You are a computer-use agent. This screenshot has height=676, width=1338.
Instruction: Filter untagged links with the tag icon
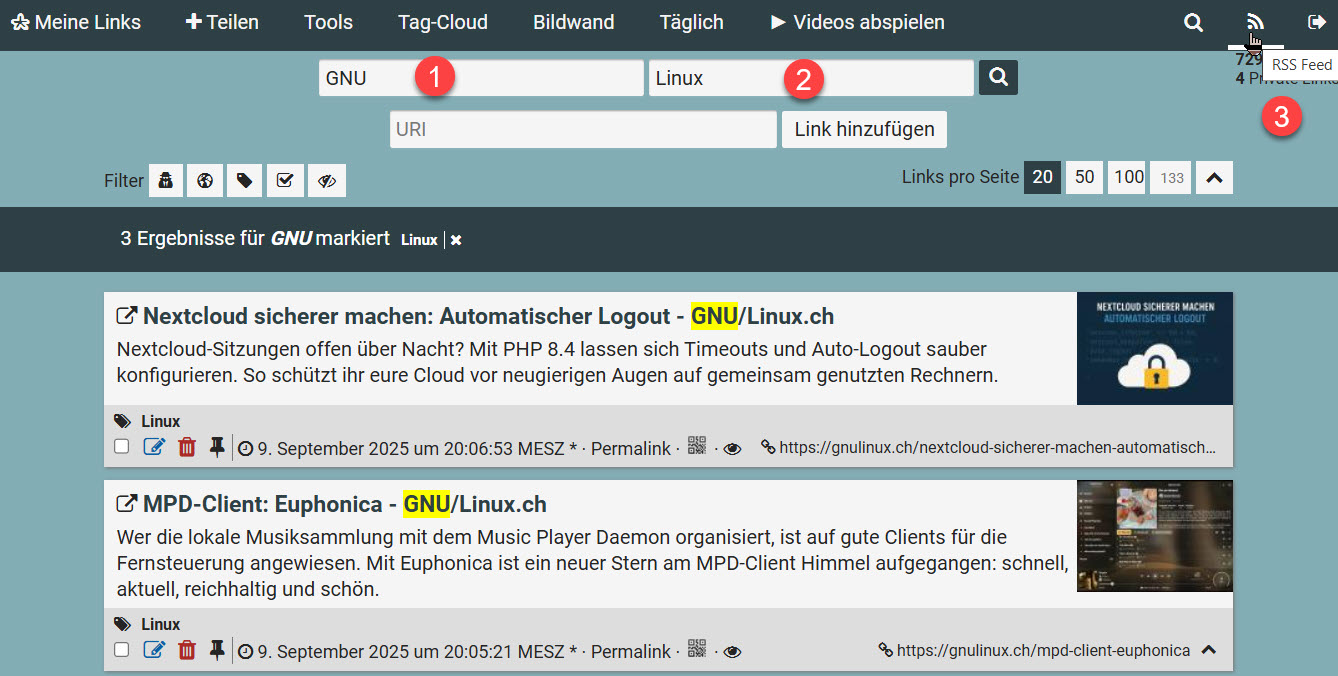(x=245, y=181)
